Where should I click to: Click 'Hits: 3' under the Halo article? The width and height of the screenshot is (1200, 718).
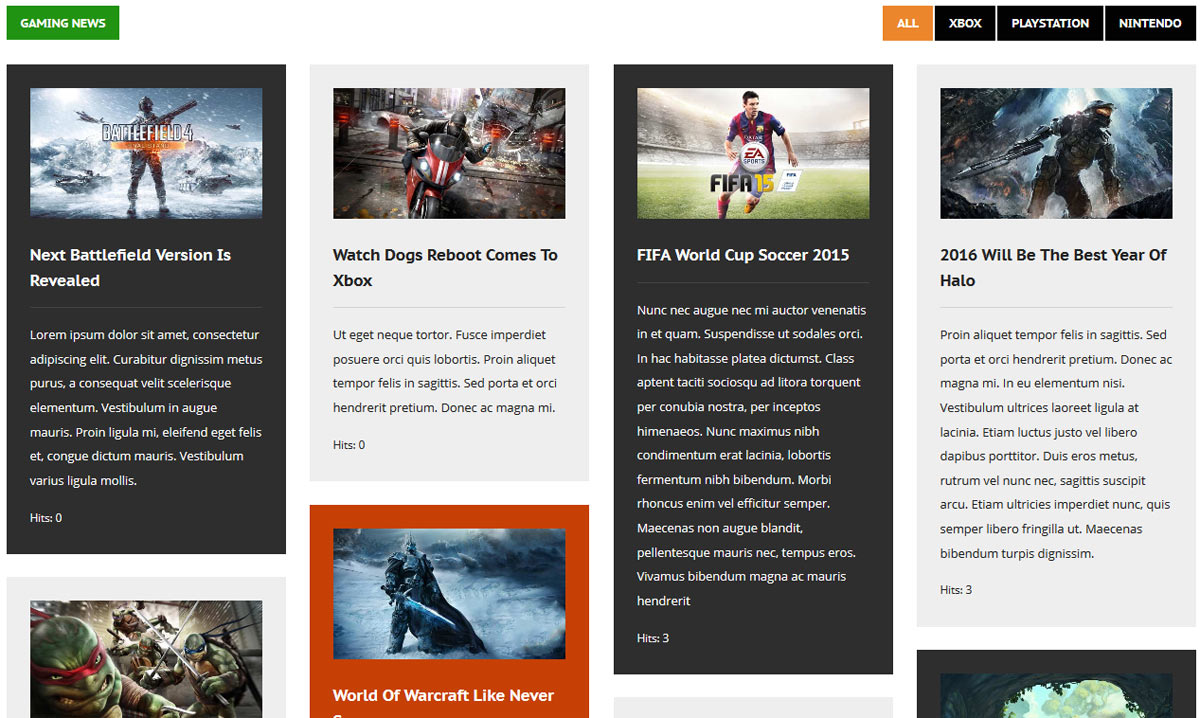coord(956,590)
